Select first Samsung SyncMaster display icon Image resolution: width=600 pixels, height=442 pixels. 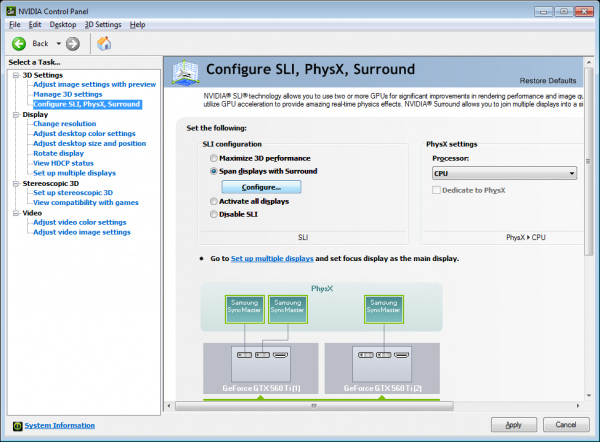pyautogui.click(x=245, y=309)
